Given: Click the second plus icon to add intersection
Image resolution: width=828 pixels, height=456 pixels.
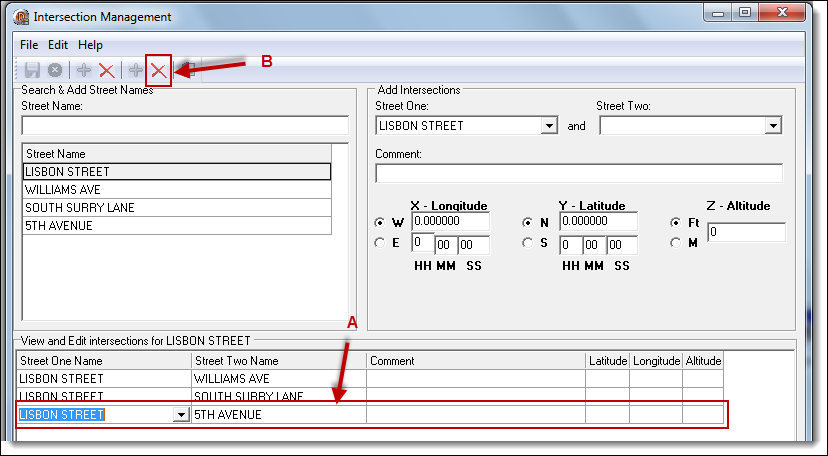Looking at the screenshot, I should (135, 70).
